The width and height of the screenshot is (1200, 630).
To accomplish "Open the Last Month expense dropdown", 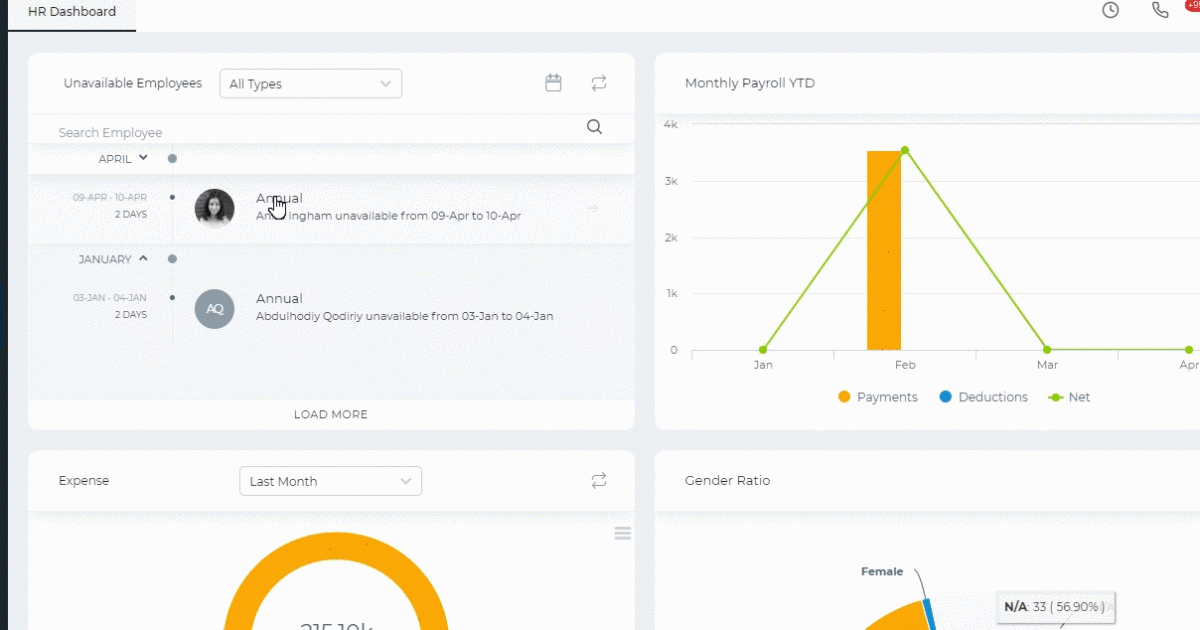I will 331,481.
